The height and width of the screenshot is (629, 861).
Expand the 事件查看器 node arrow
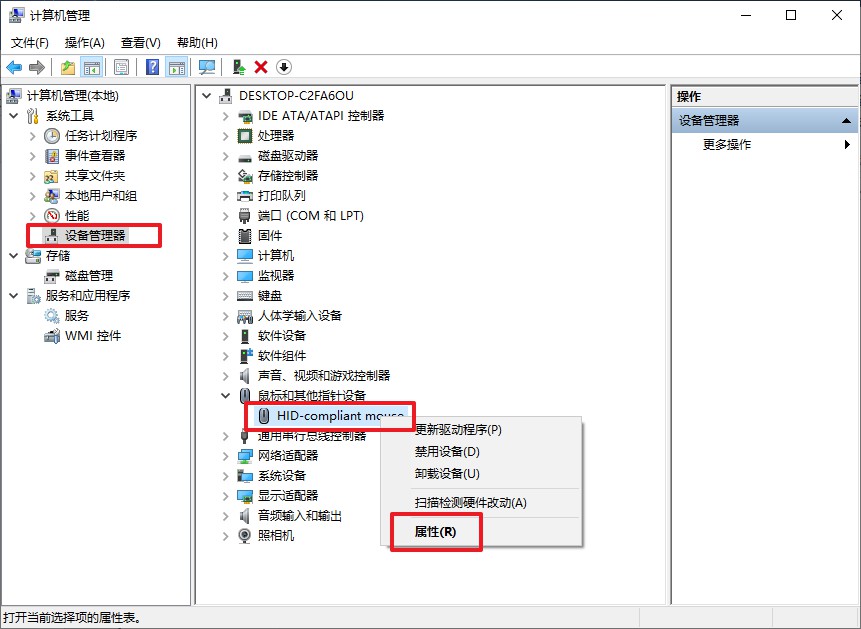(32, 156)
